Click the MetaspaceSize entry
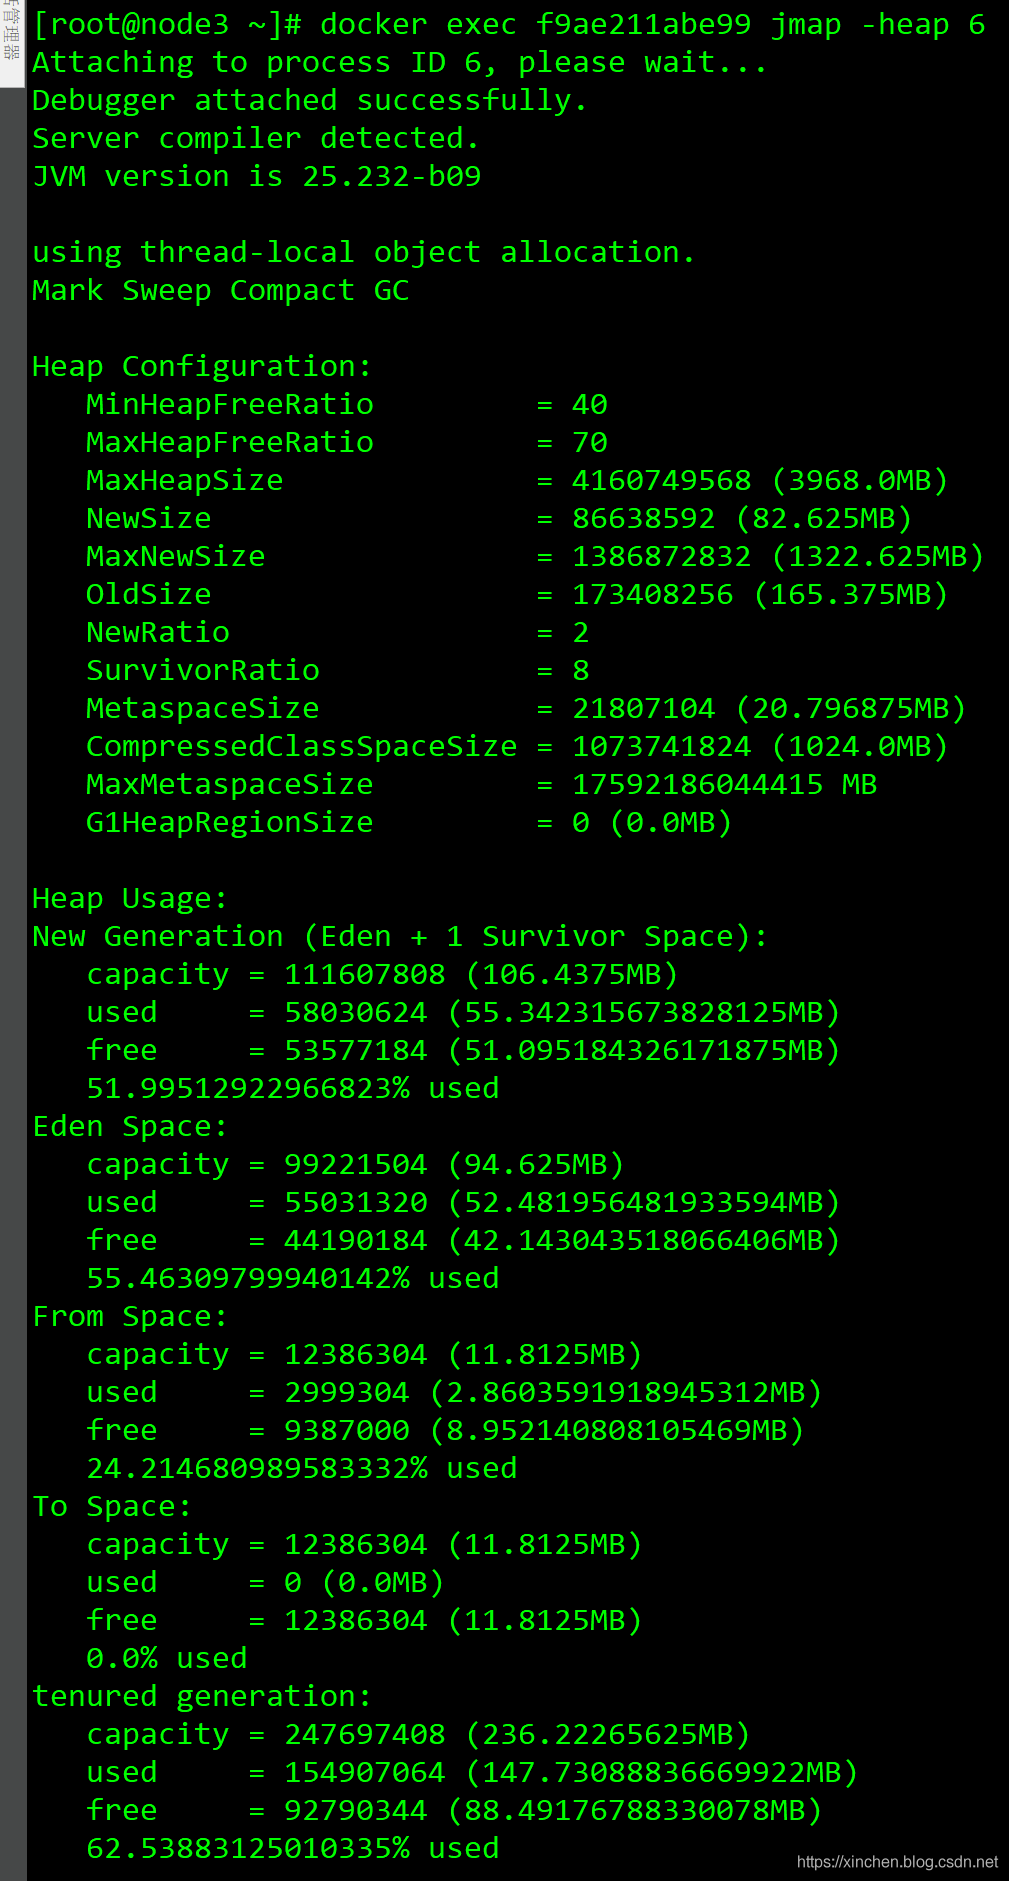The width and height of the screenshot is (1009, 1881). 526,709
